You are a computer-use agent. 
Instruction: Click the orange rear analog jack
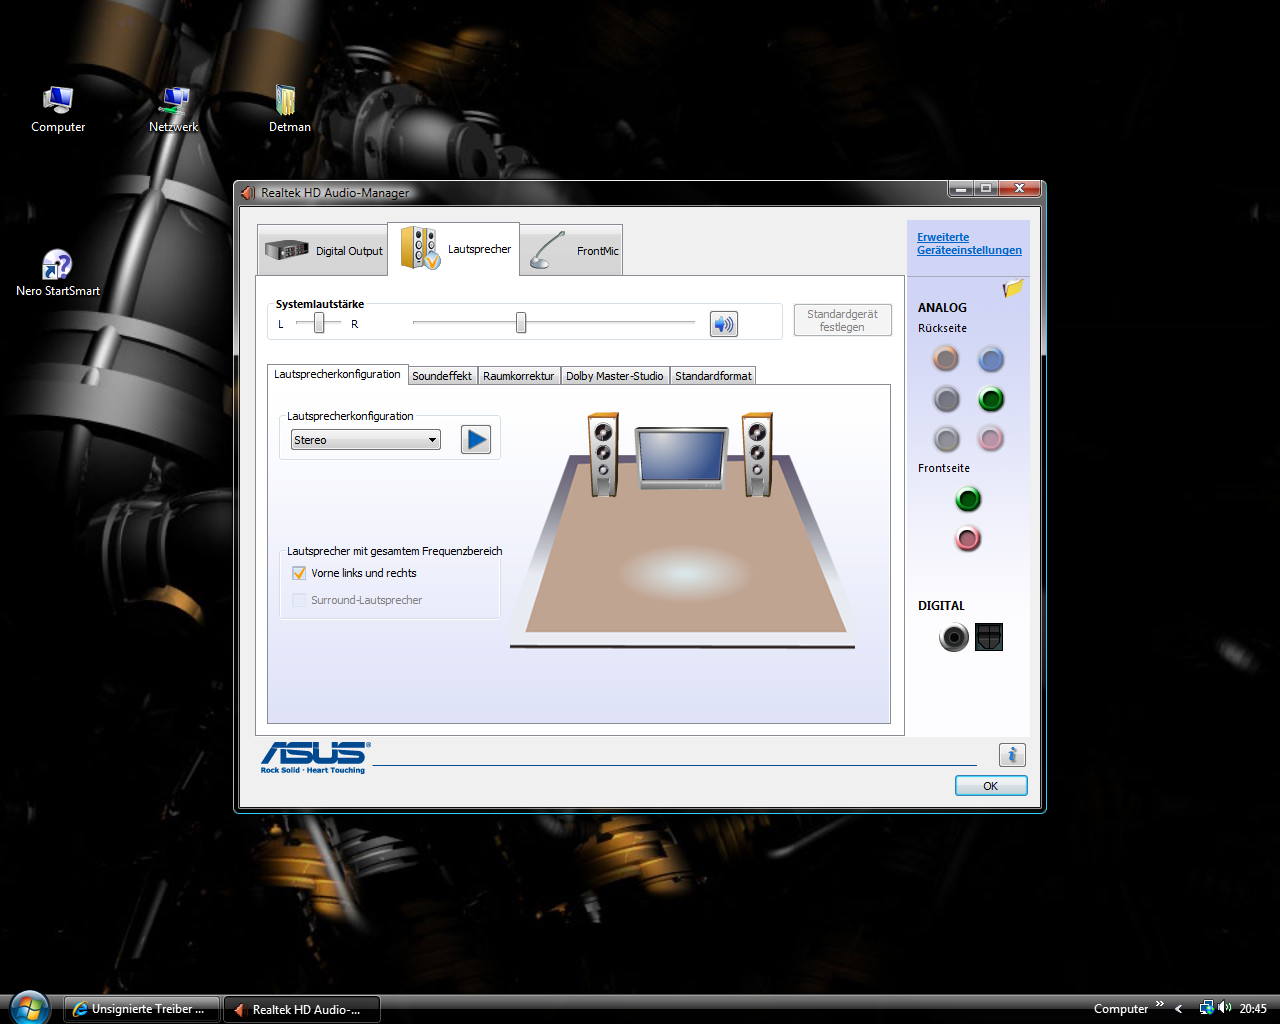coord(945,358)
